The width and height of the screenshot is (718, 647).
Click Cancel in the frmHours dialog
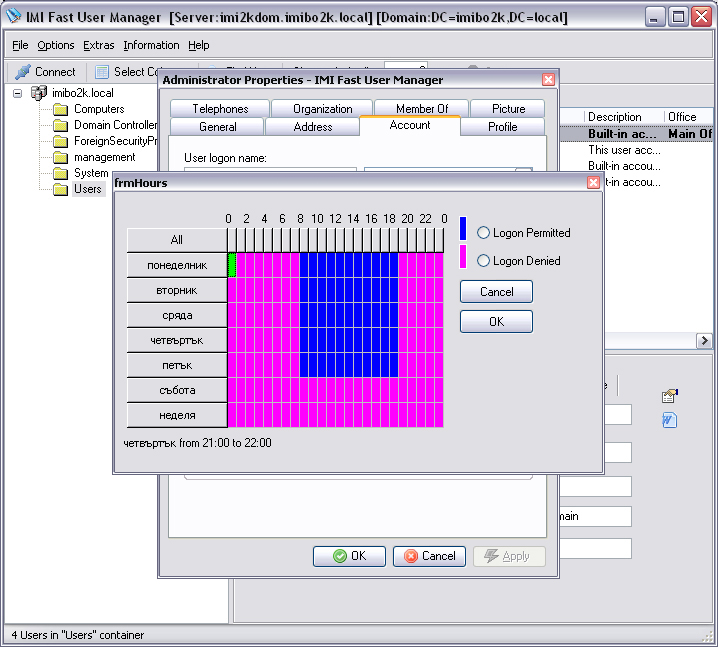496,292
